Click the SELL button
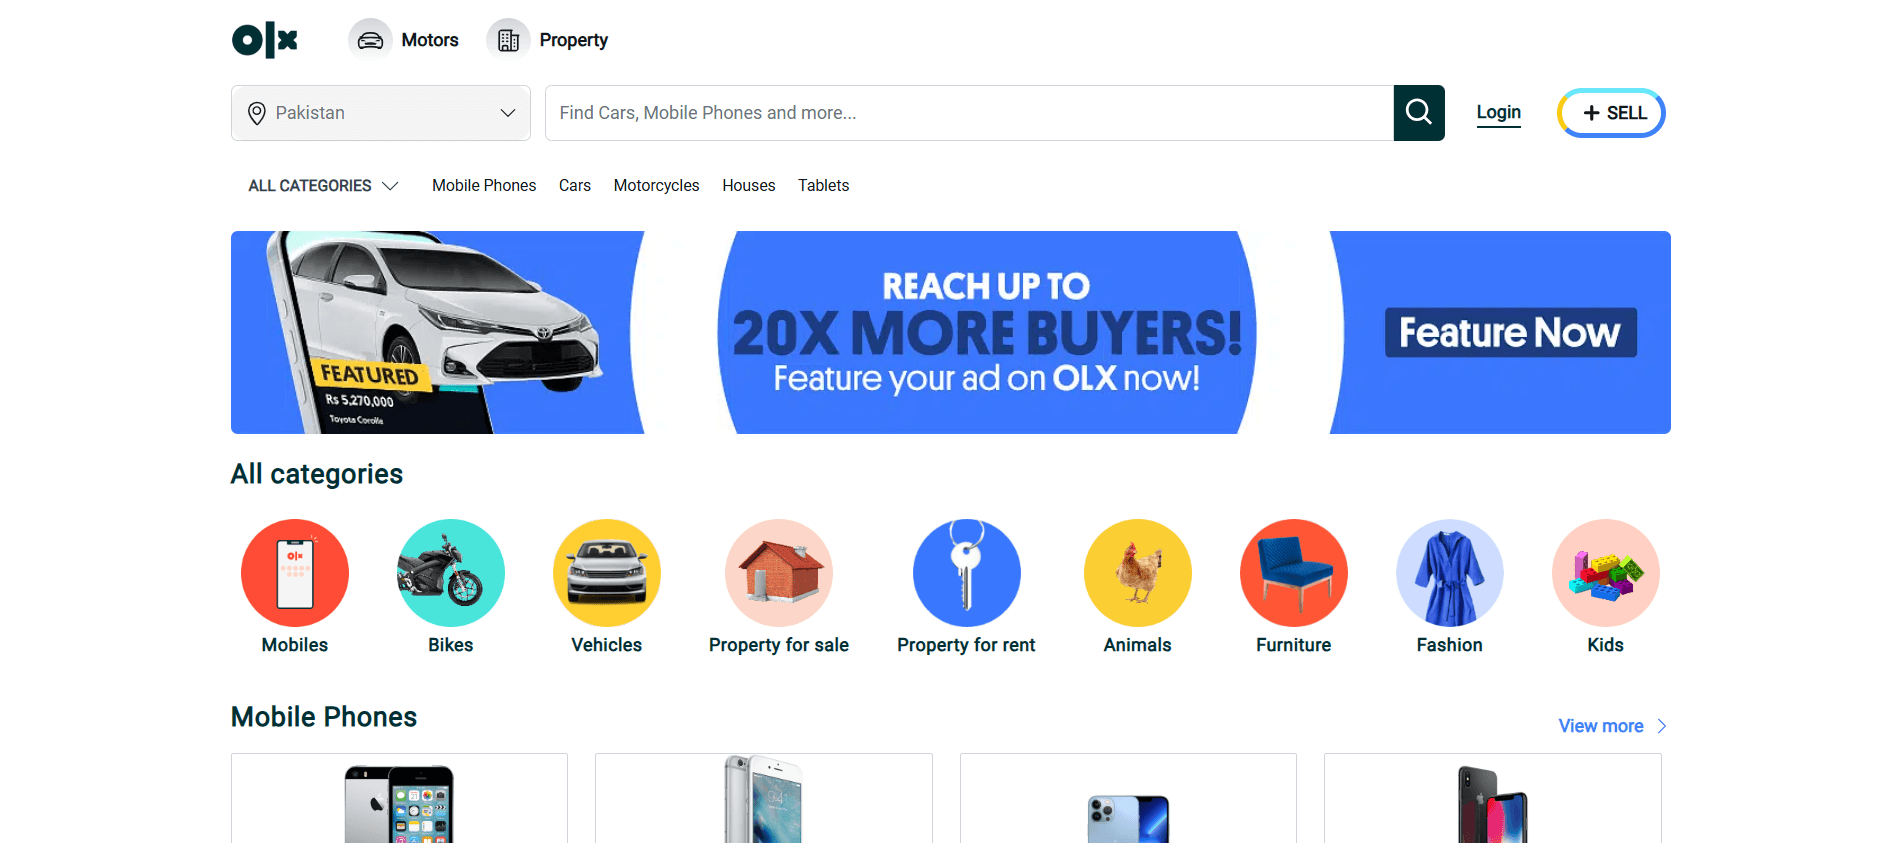 (x=1611, y=113)
